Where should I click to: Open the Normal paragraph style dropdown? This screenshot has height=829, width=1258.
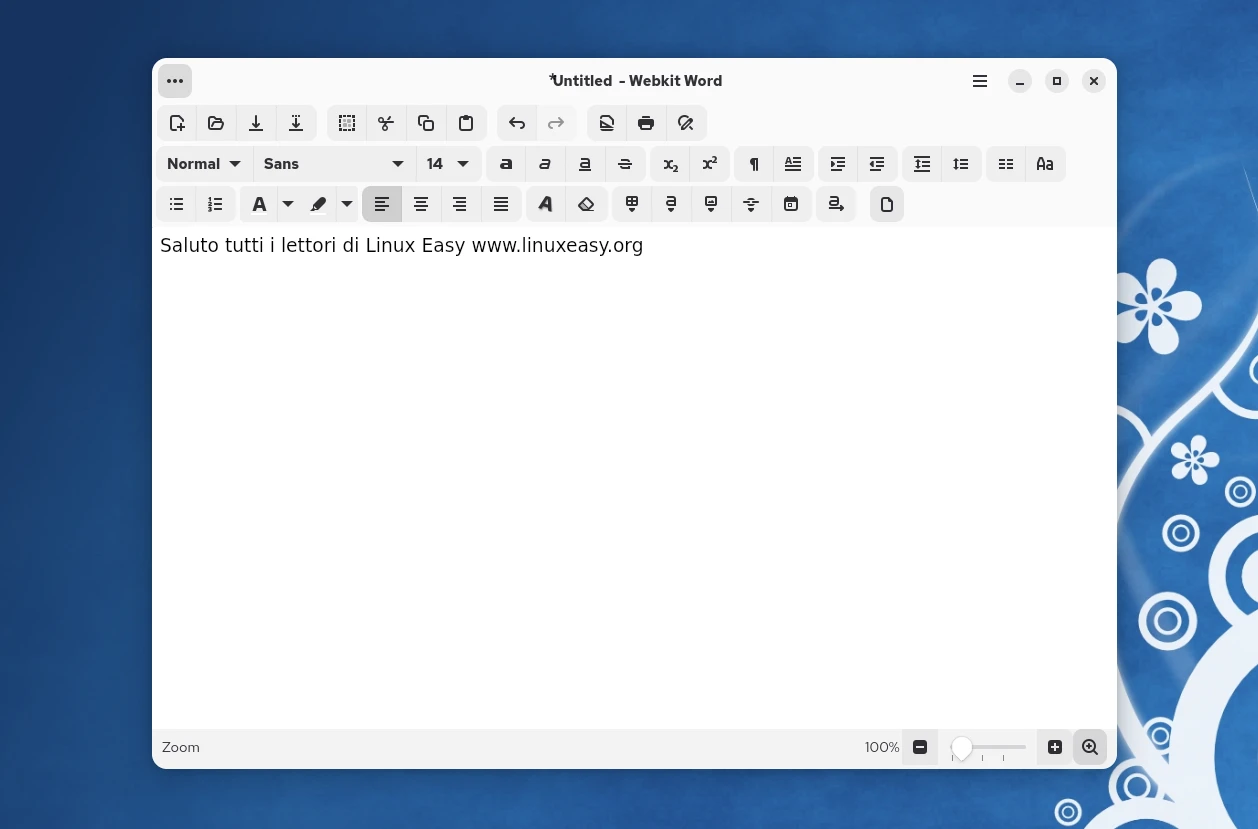203,164
